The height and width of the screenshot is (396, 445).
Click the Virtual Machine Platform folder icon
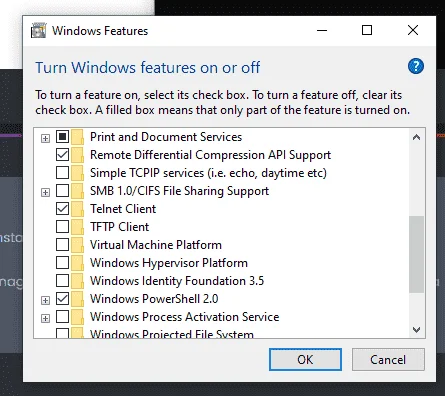pos(78,245)
